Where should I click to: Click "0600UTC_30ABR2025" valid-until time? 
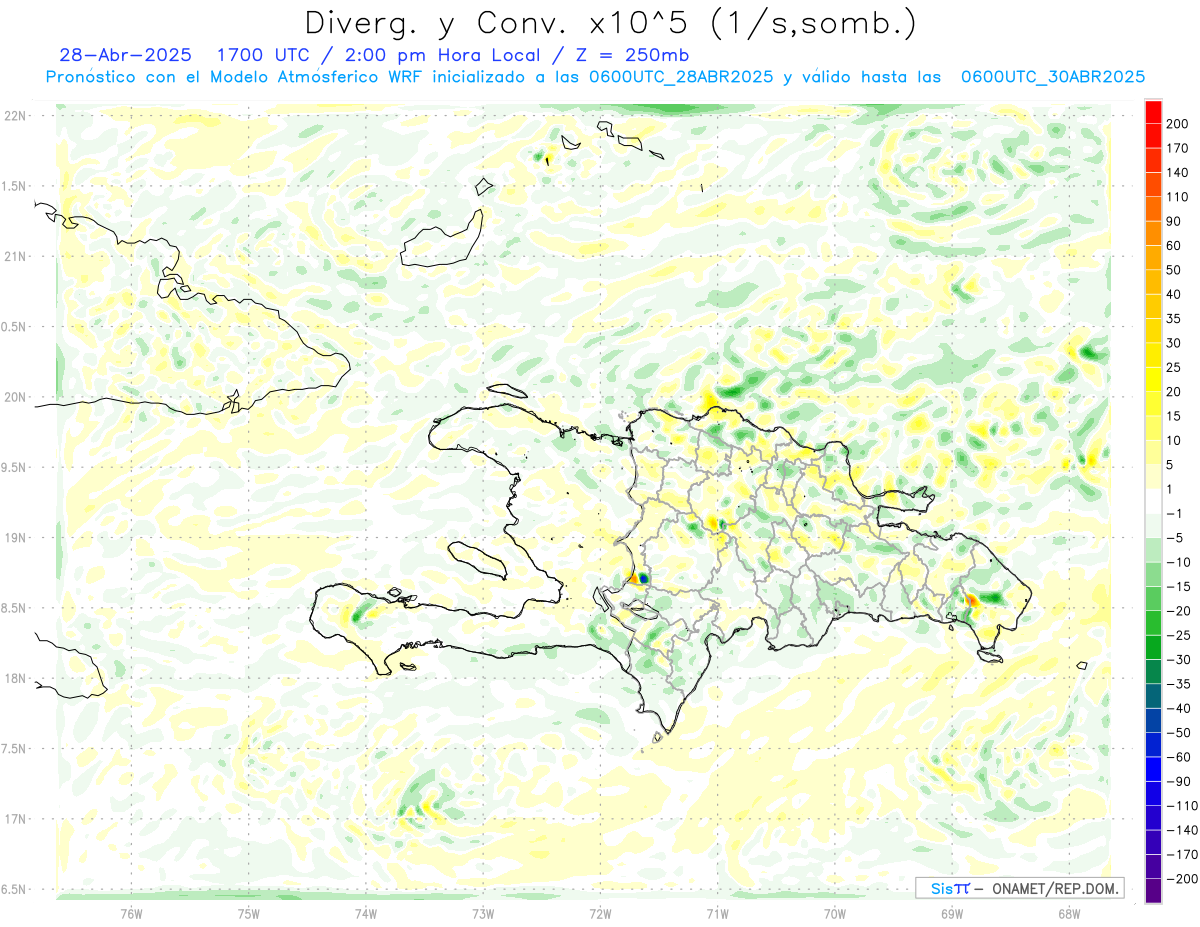pyautogui.click(x=1053, y=77)
